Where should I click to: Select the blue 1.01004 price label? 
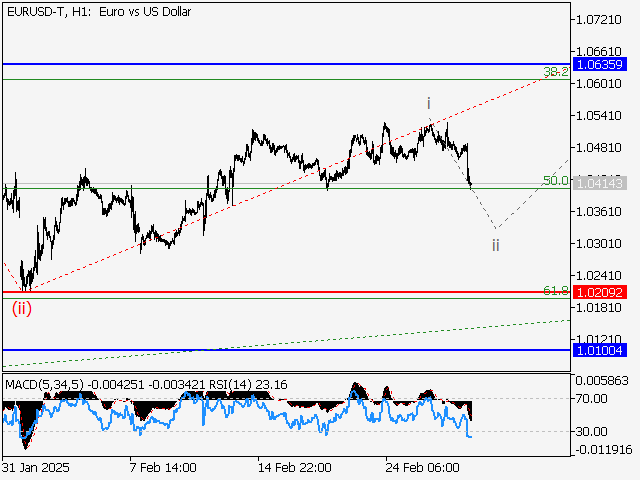pyautogui.click(x=598, y=350)
